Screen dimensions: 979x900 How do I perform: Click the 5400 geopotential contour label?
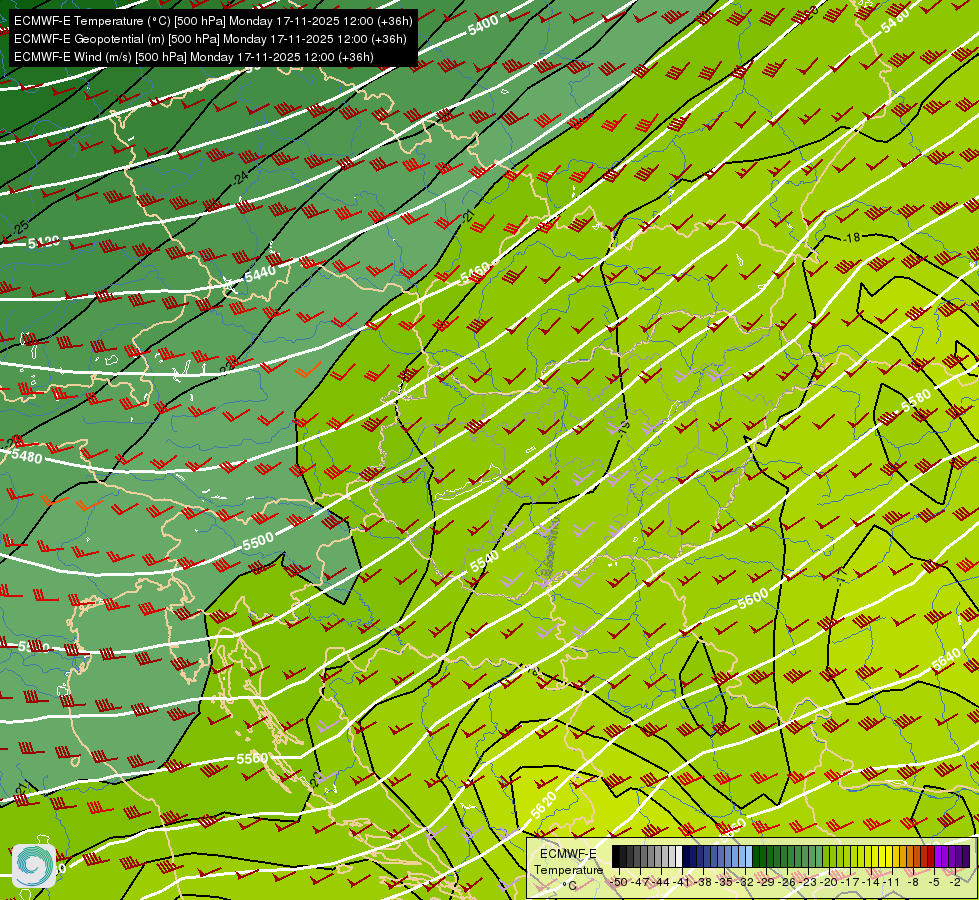[483, 25]
